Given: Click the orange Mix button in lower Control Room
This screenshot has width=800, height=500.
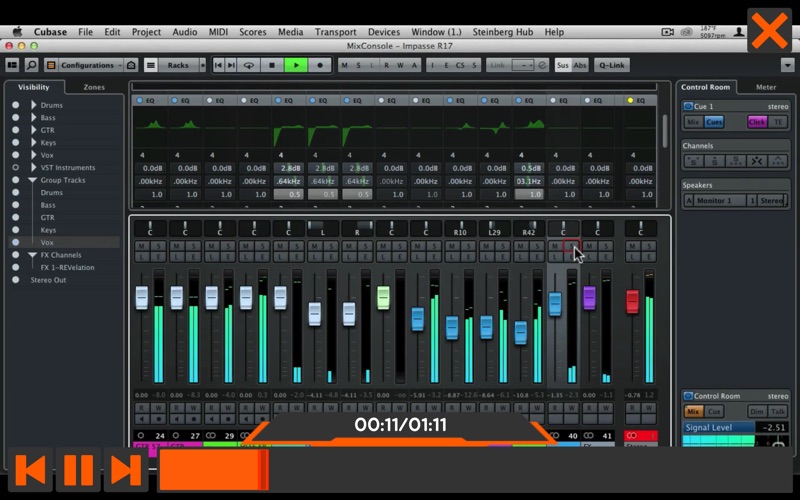Looking at the screenshot, I should click(693, 411).
